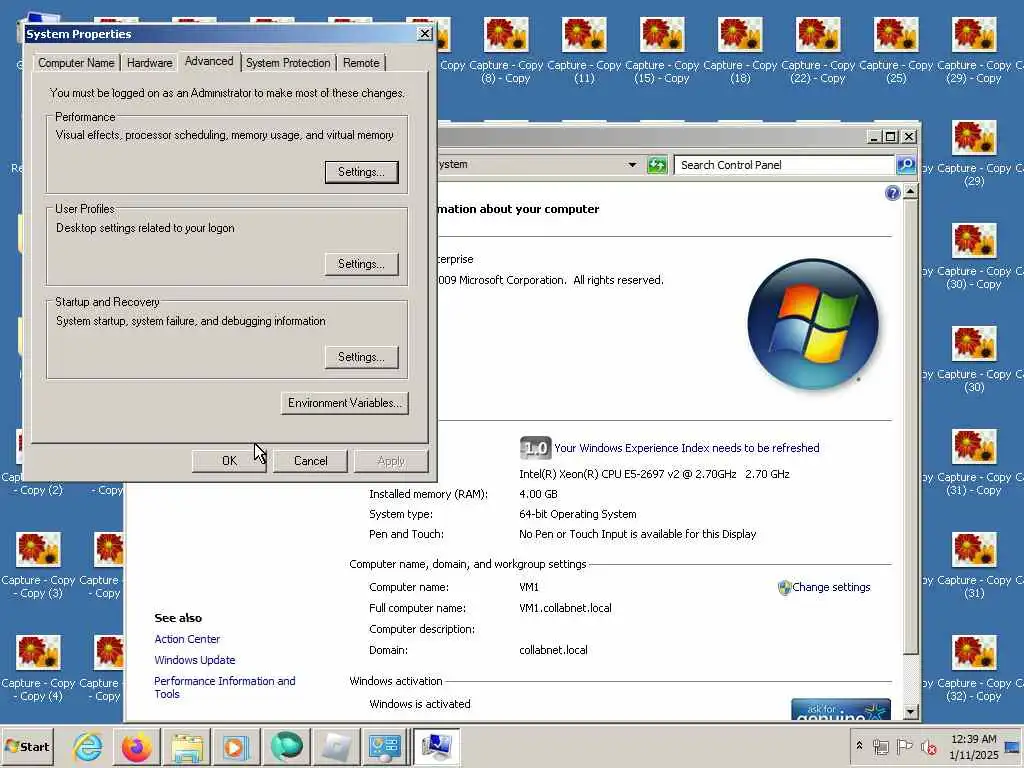Switch to the Computer Name tab
Viewport: 1024px width, 768px height.
[76, 63]
